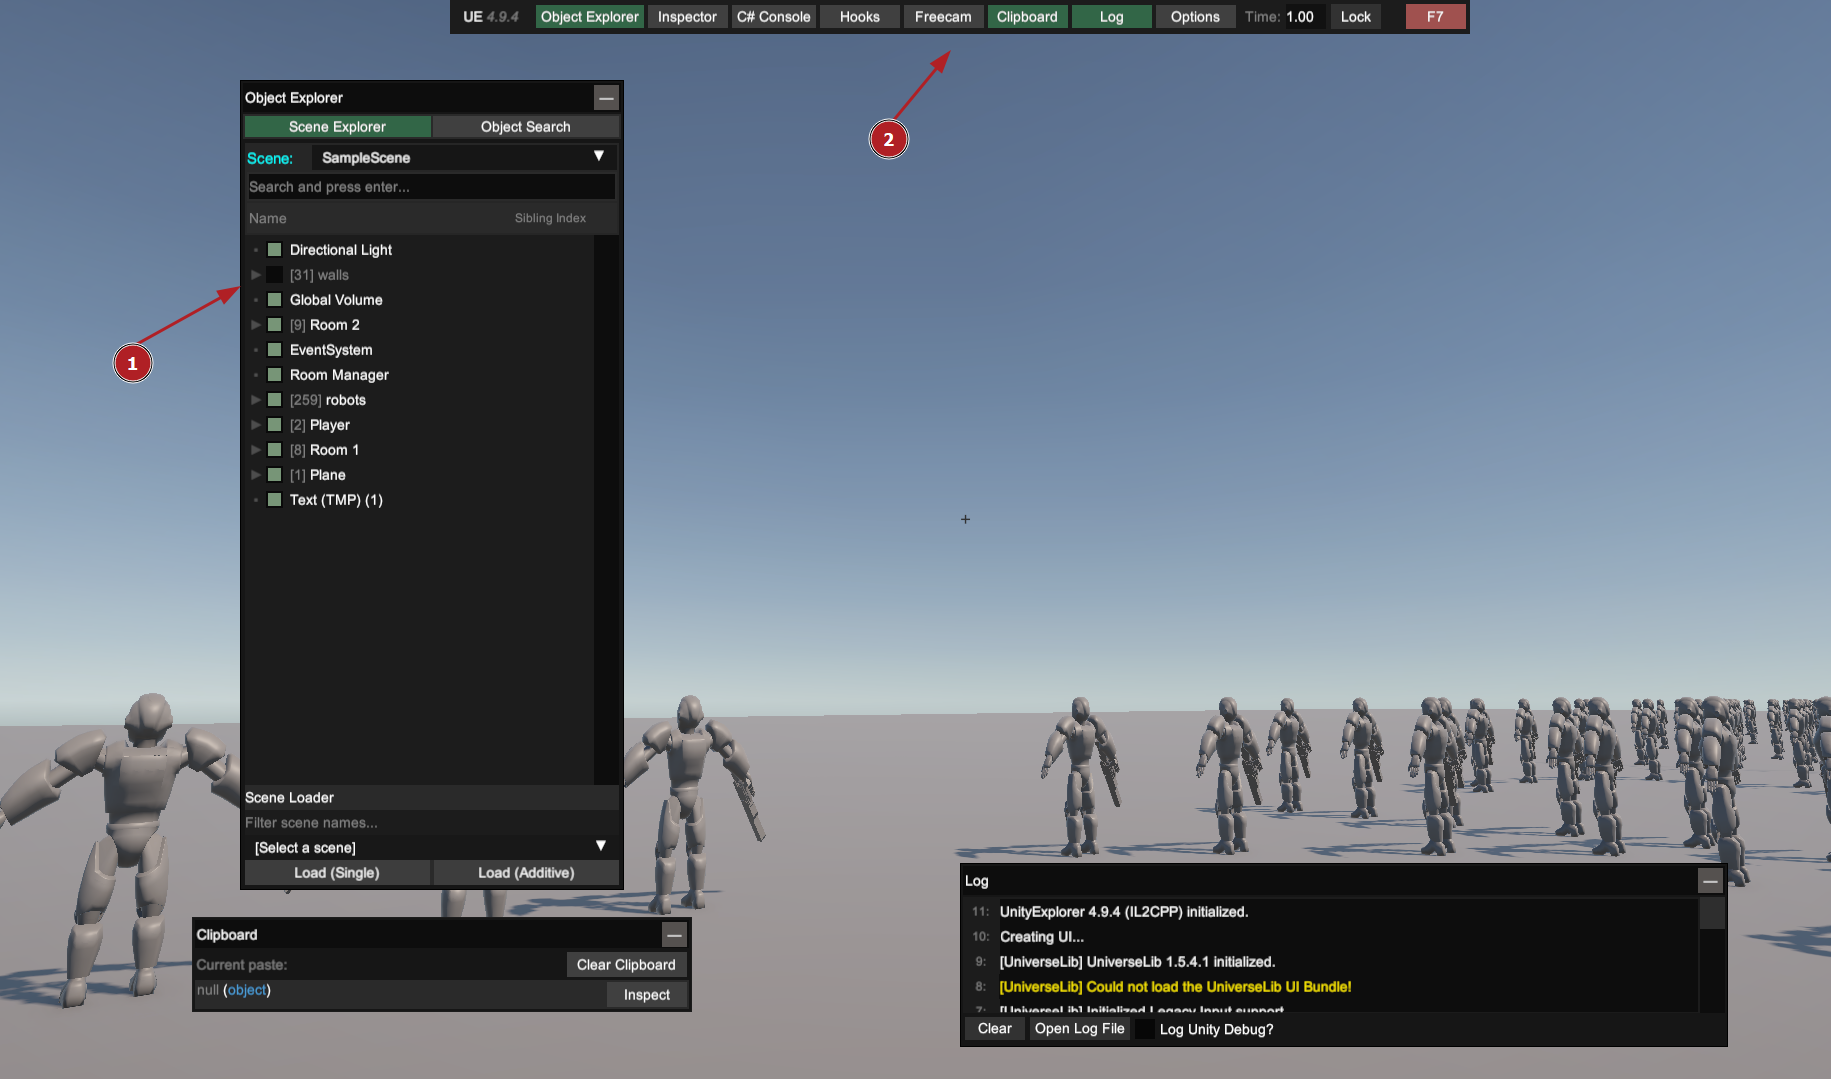Viewport: 1831px width, 1079px height.
Task: Toggle the Directional Light active checkbox
Action: (274, 250)
